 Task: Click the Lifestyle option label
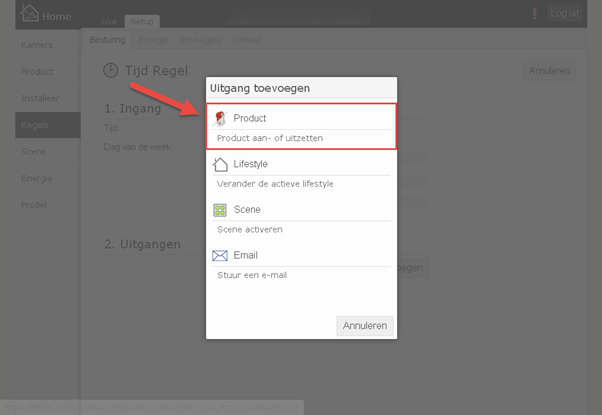(x=250, y=164)
